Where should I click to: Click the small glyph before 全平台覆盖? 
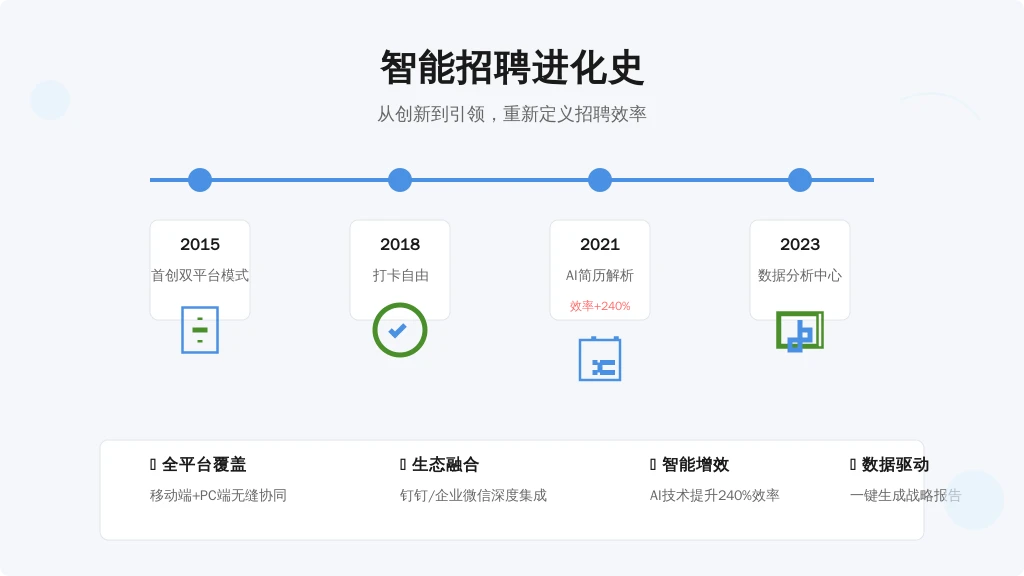pyautogui.click(x=153, y=464)
